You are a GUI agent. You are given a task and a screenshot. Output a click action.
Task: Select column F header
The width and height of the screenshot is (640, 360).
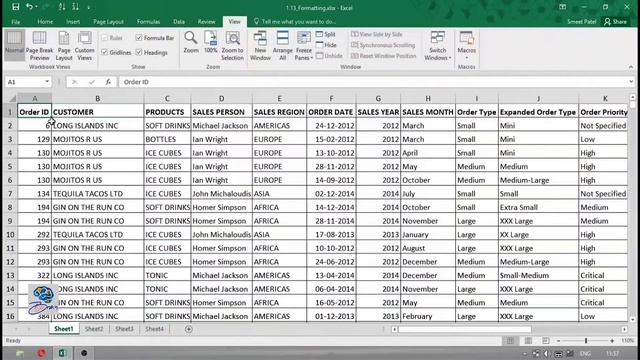point(331,98)
